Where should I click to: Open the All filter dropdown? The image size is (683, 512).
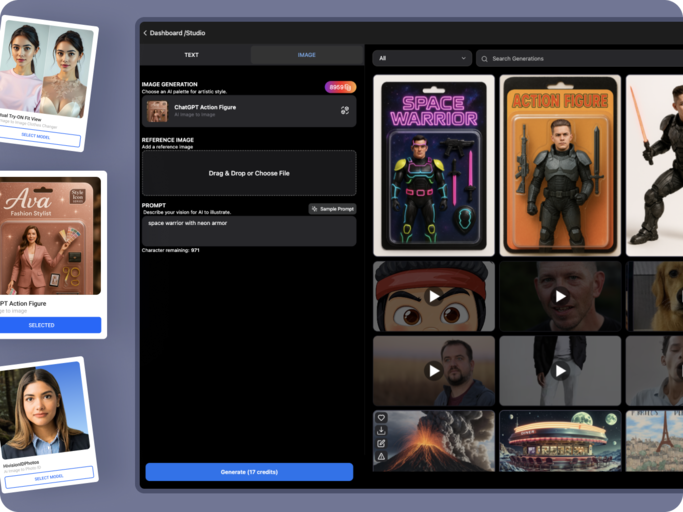coord(421,59)
